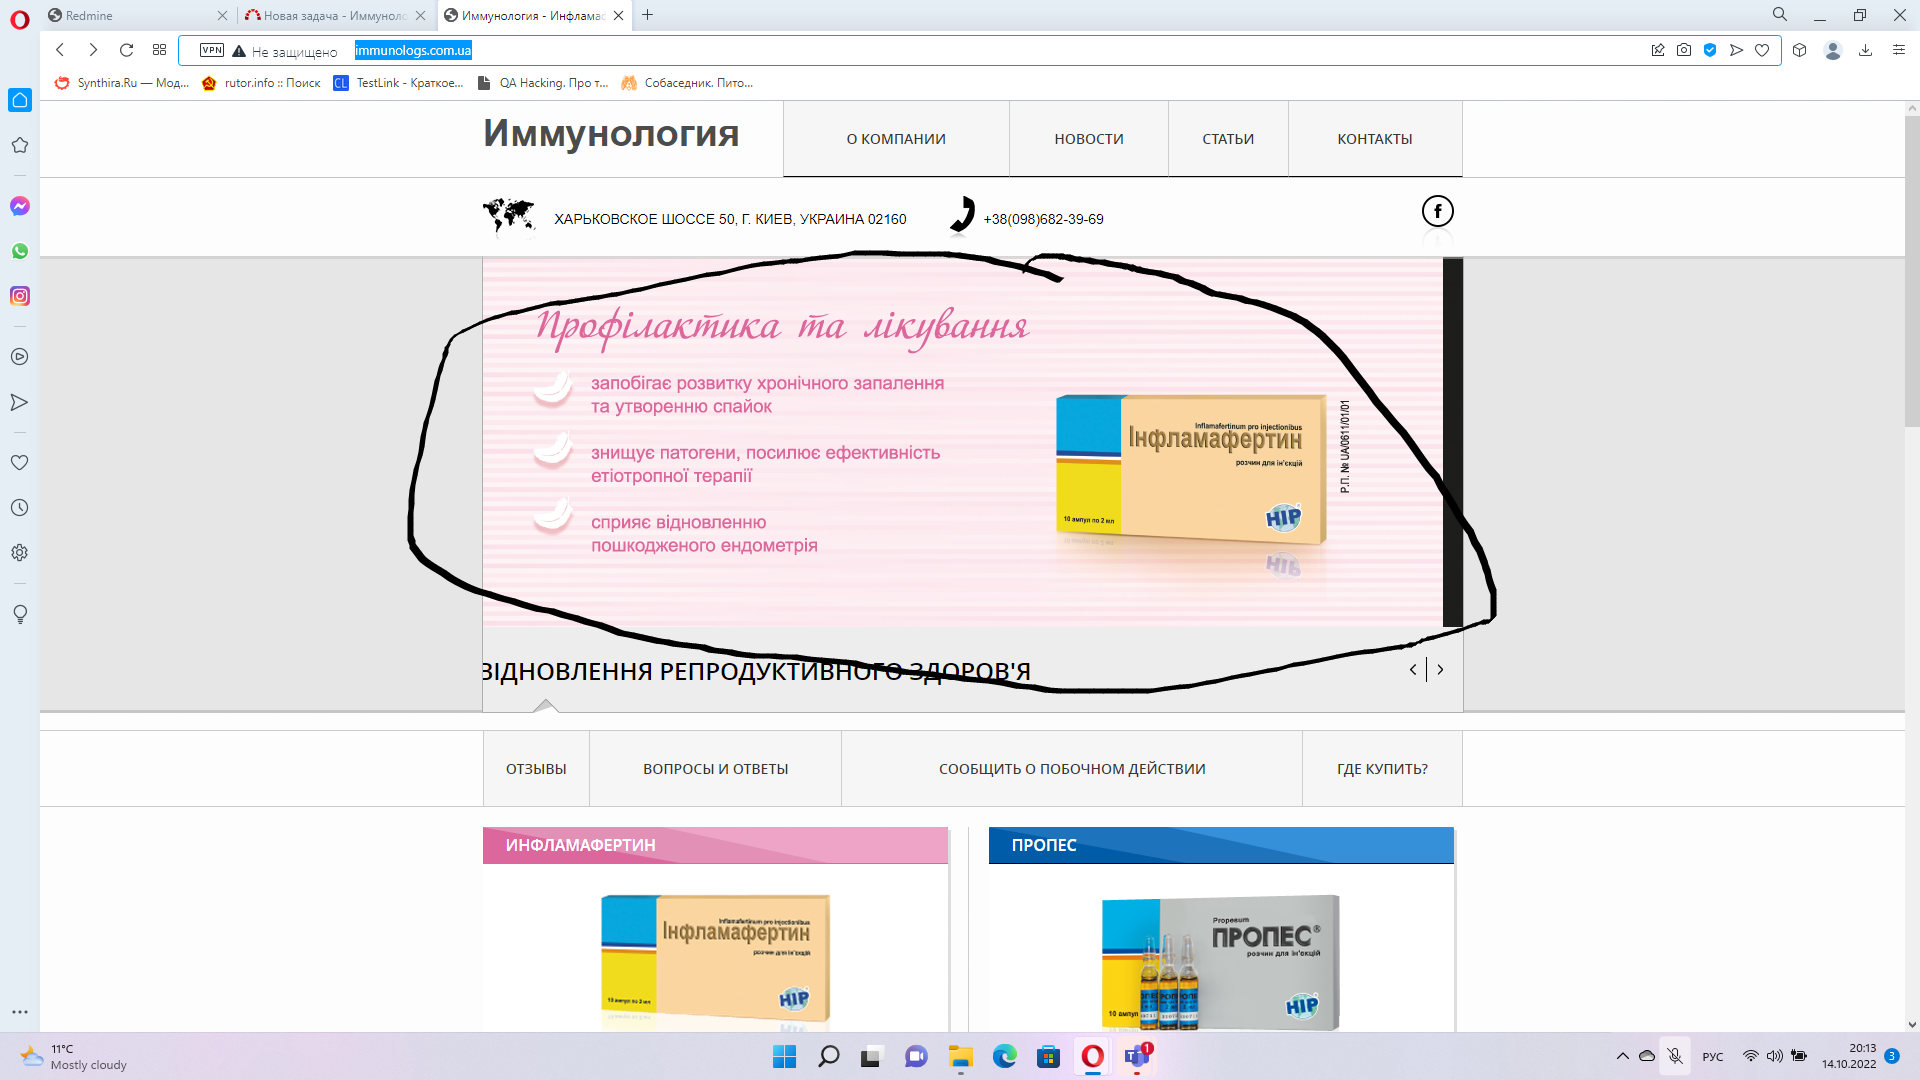Open Messenger from the Opera sidebar
1920x1080 pixels.
click(x=20, y=206)
